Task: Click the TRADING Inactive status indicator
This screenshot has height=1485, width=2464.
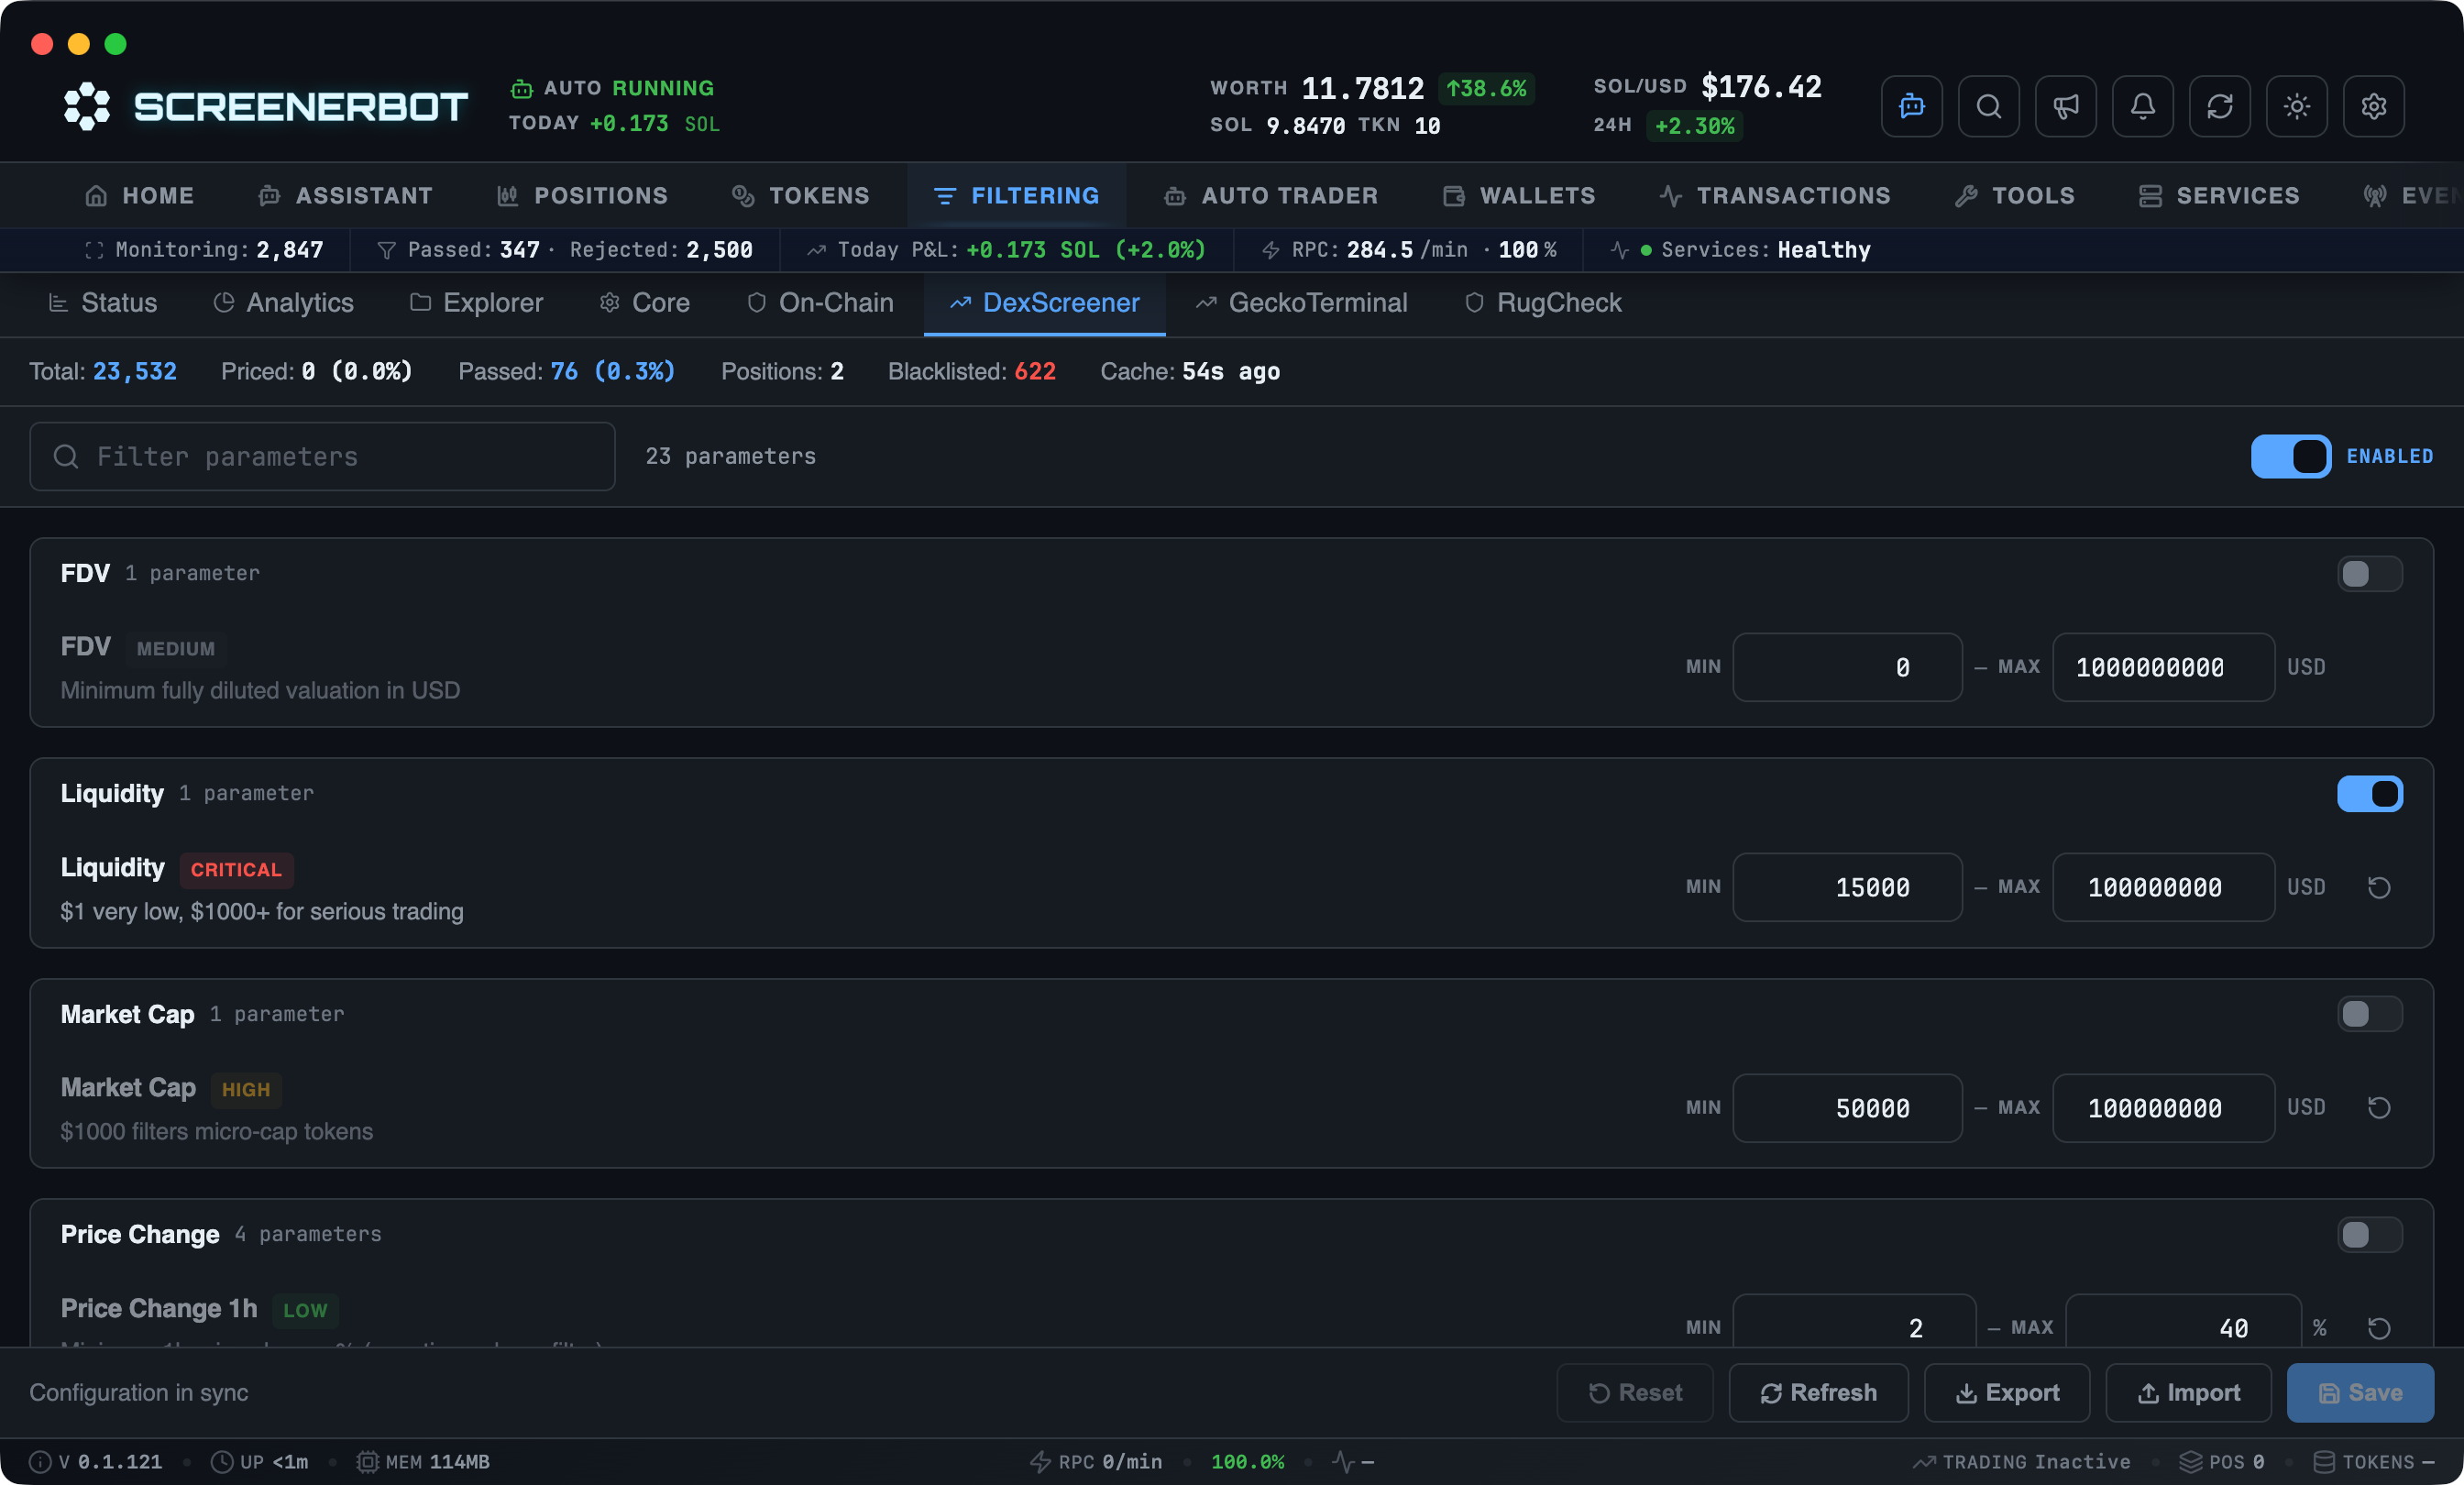Action: pyautogui.click(x=2021, y=1461)
